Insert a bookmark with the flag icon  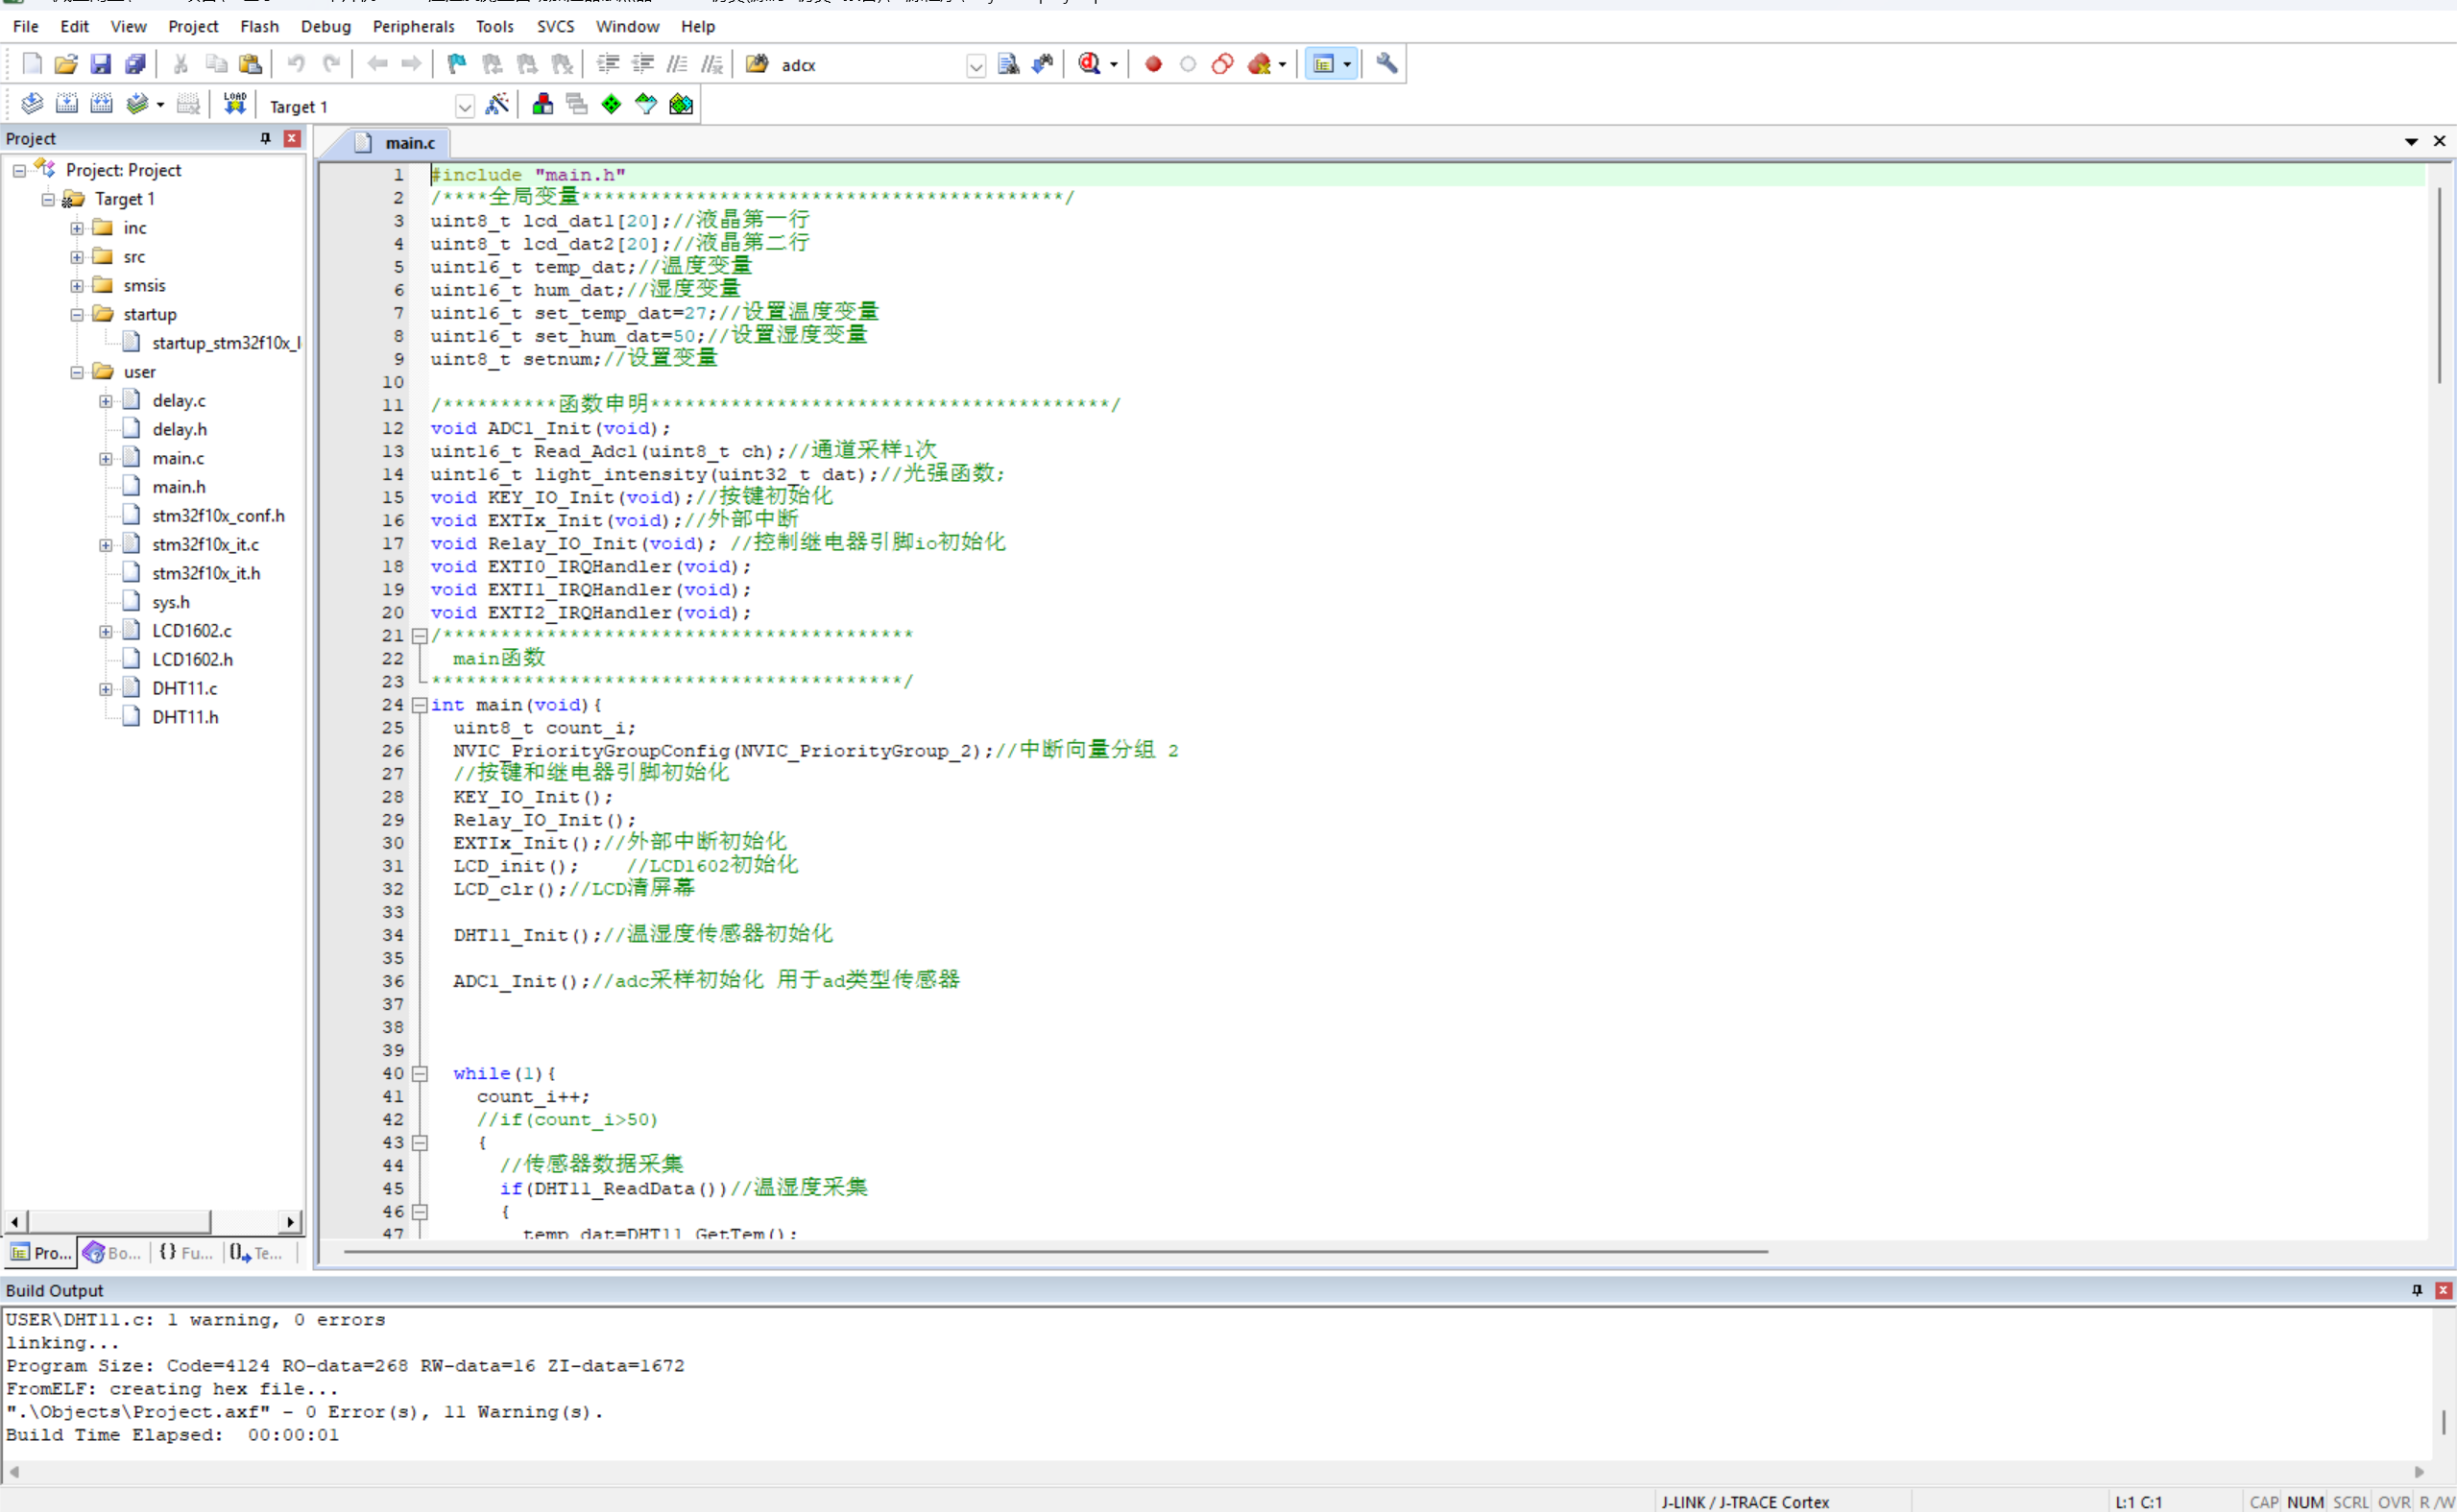coord(457,64)
